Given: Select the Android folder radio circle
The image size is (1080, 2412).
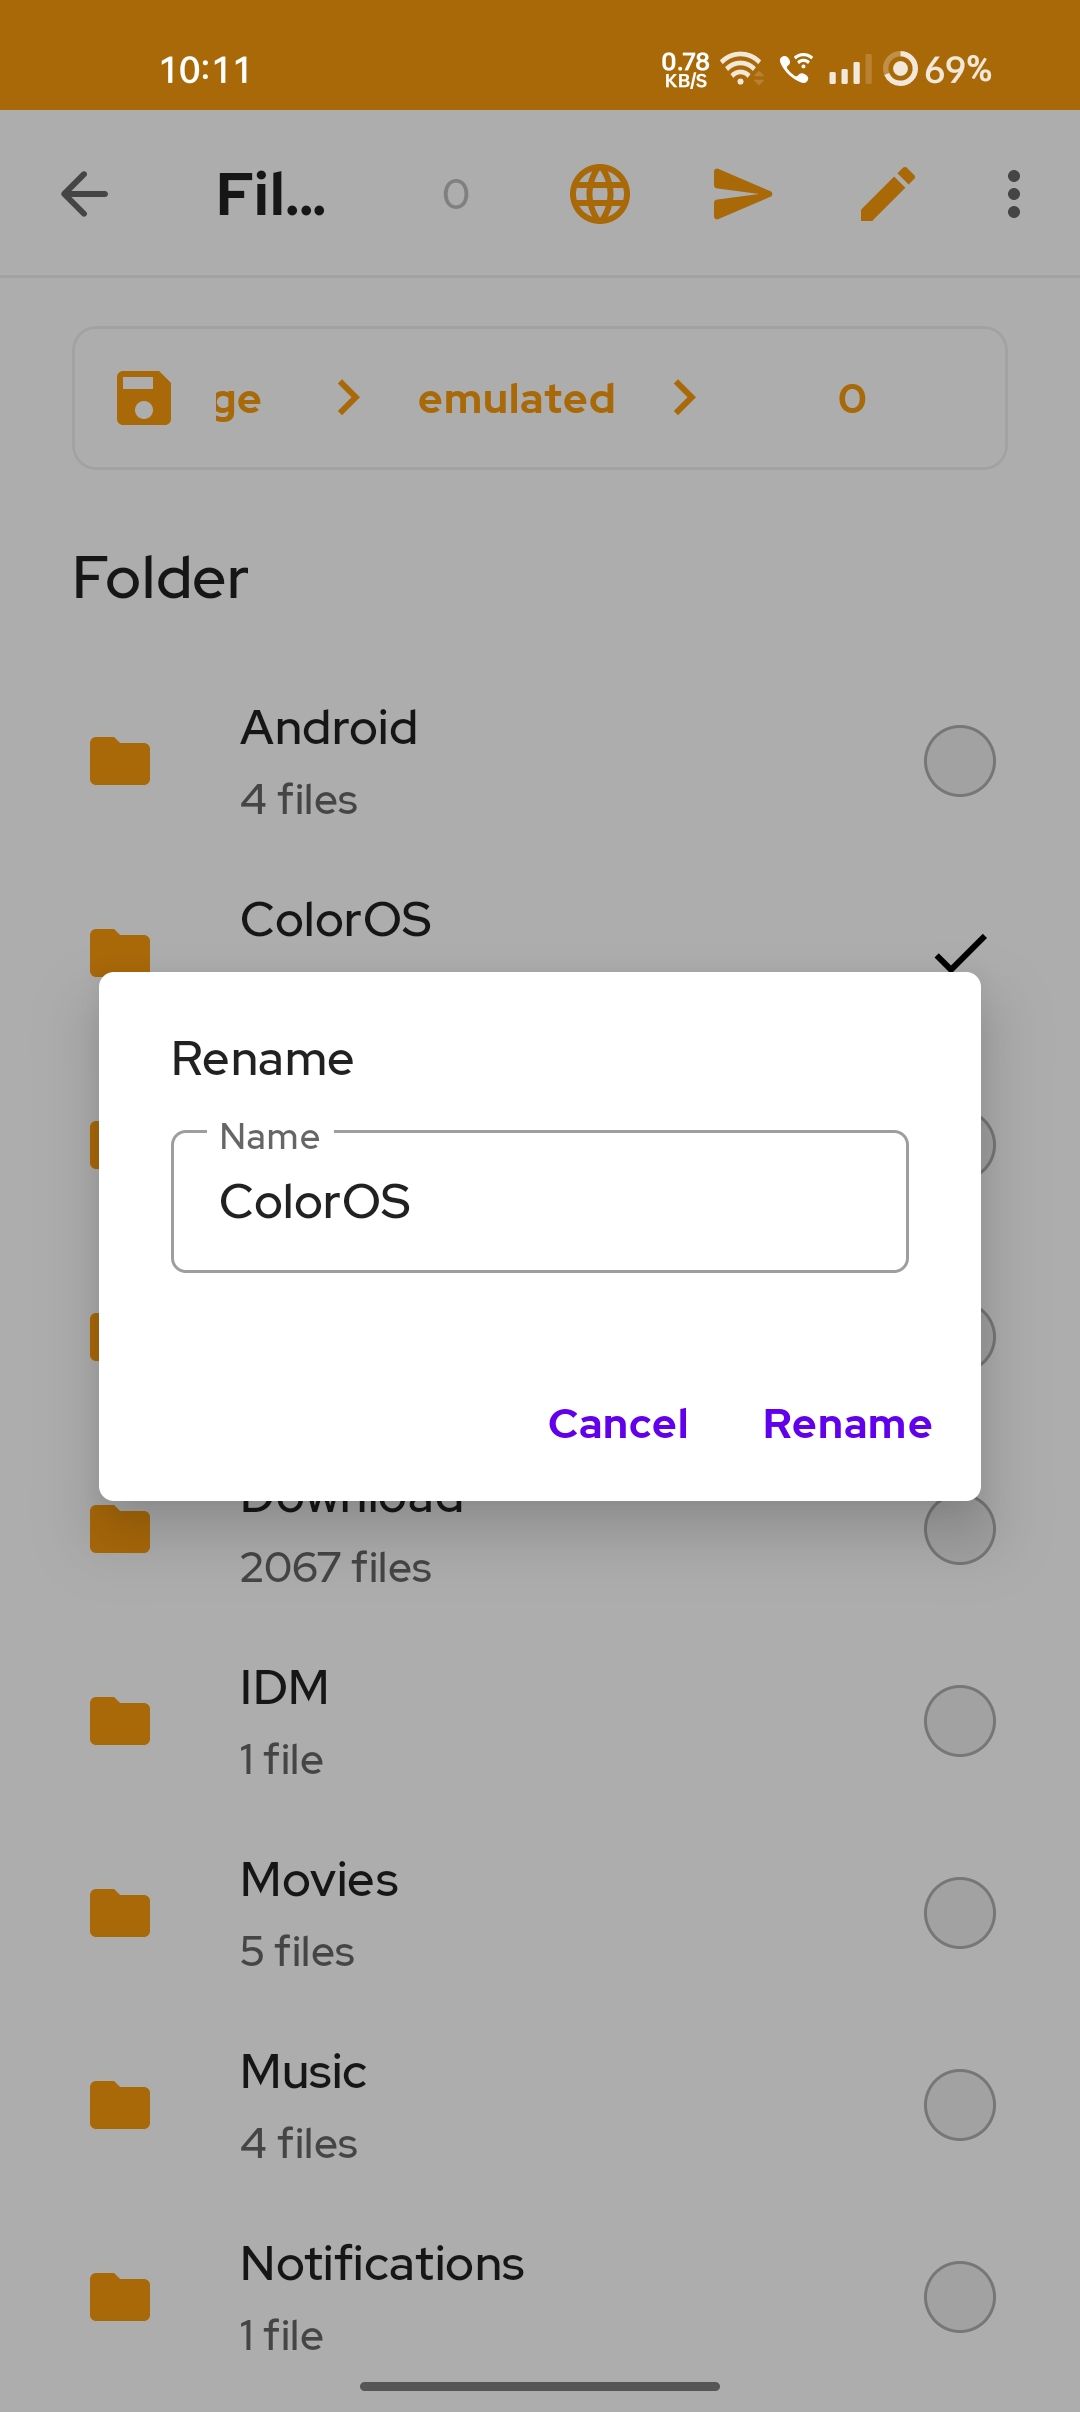Looking at the screenshot, I should coord(959,761).
